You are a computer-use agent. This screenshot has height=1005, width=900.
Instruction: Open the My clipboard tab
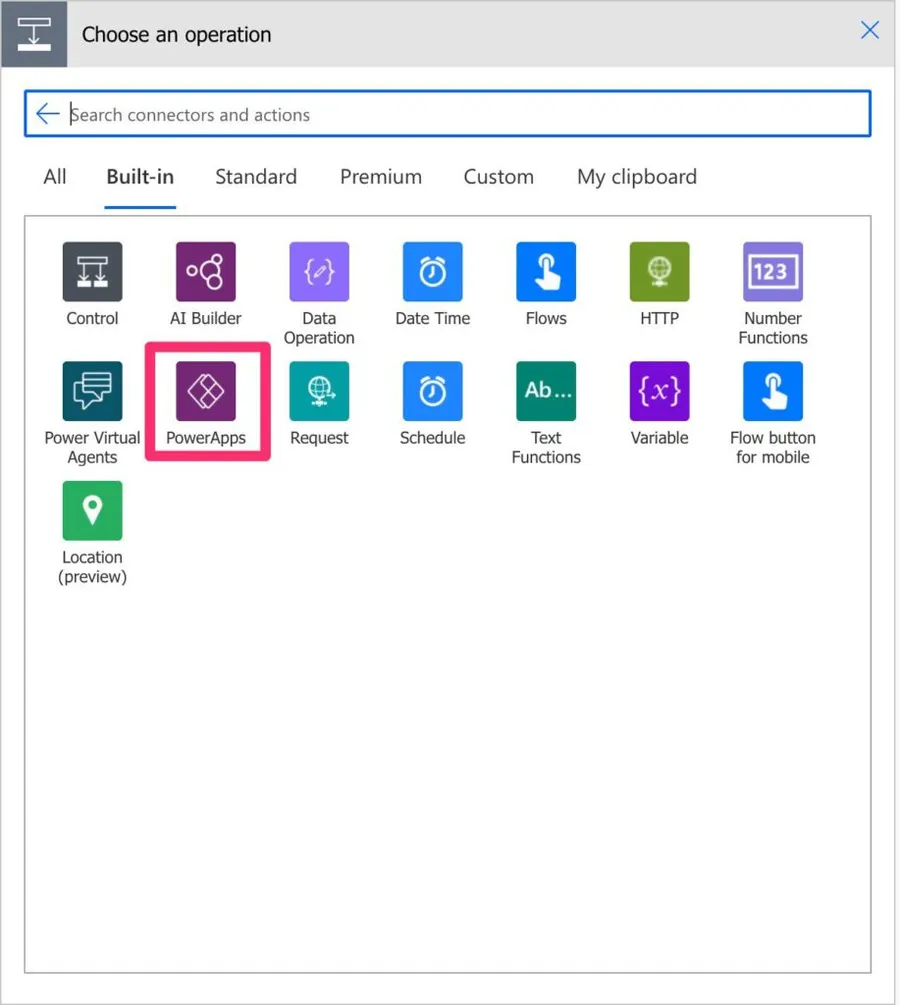point(636,177)
